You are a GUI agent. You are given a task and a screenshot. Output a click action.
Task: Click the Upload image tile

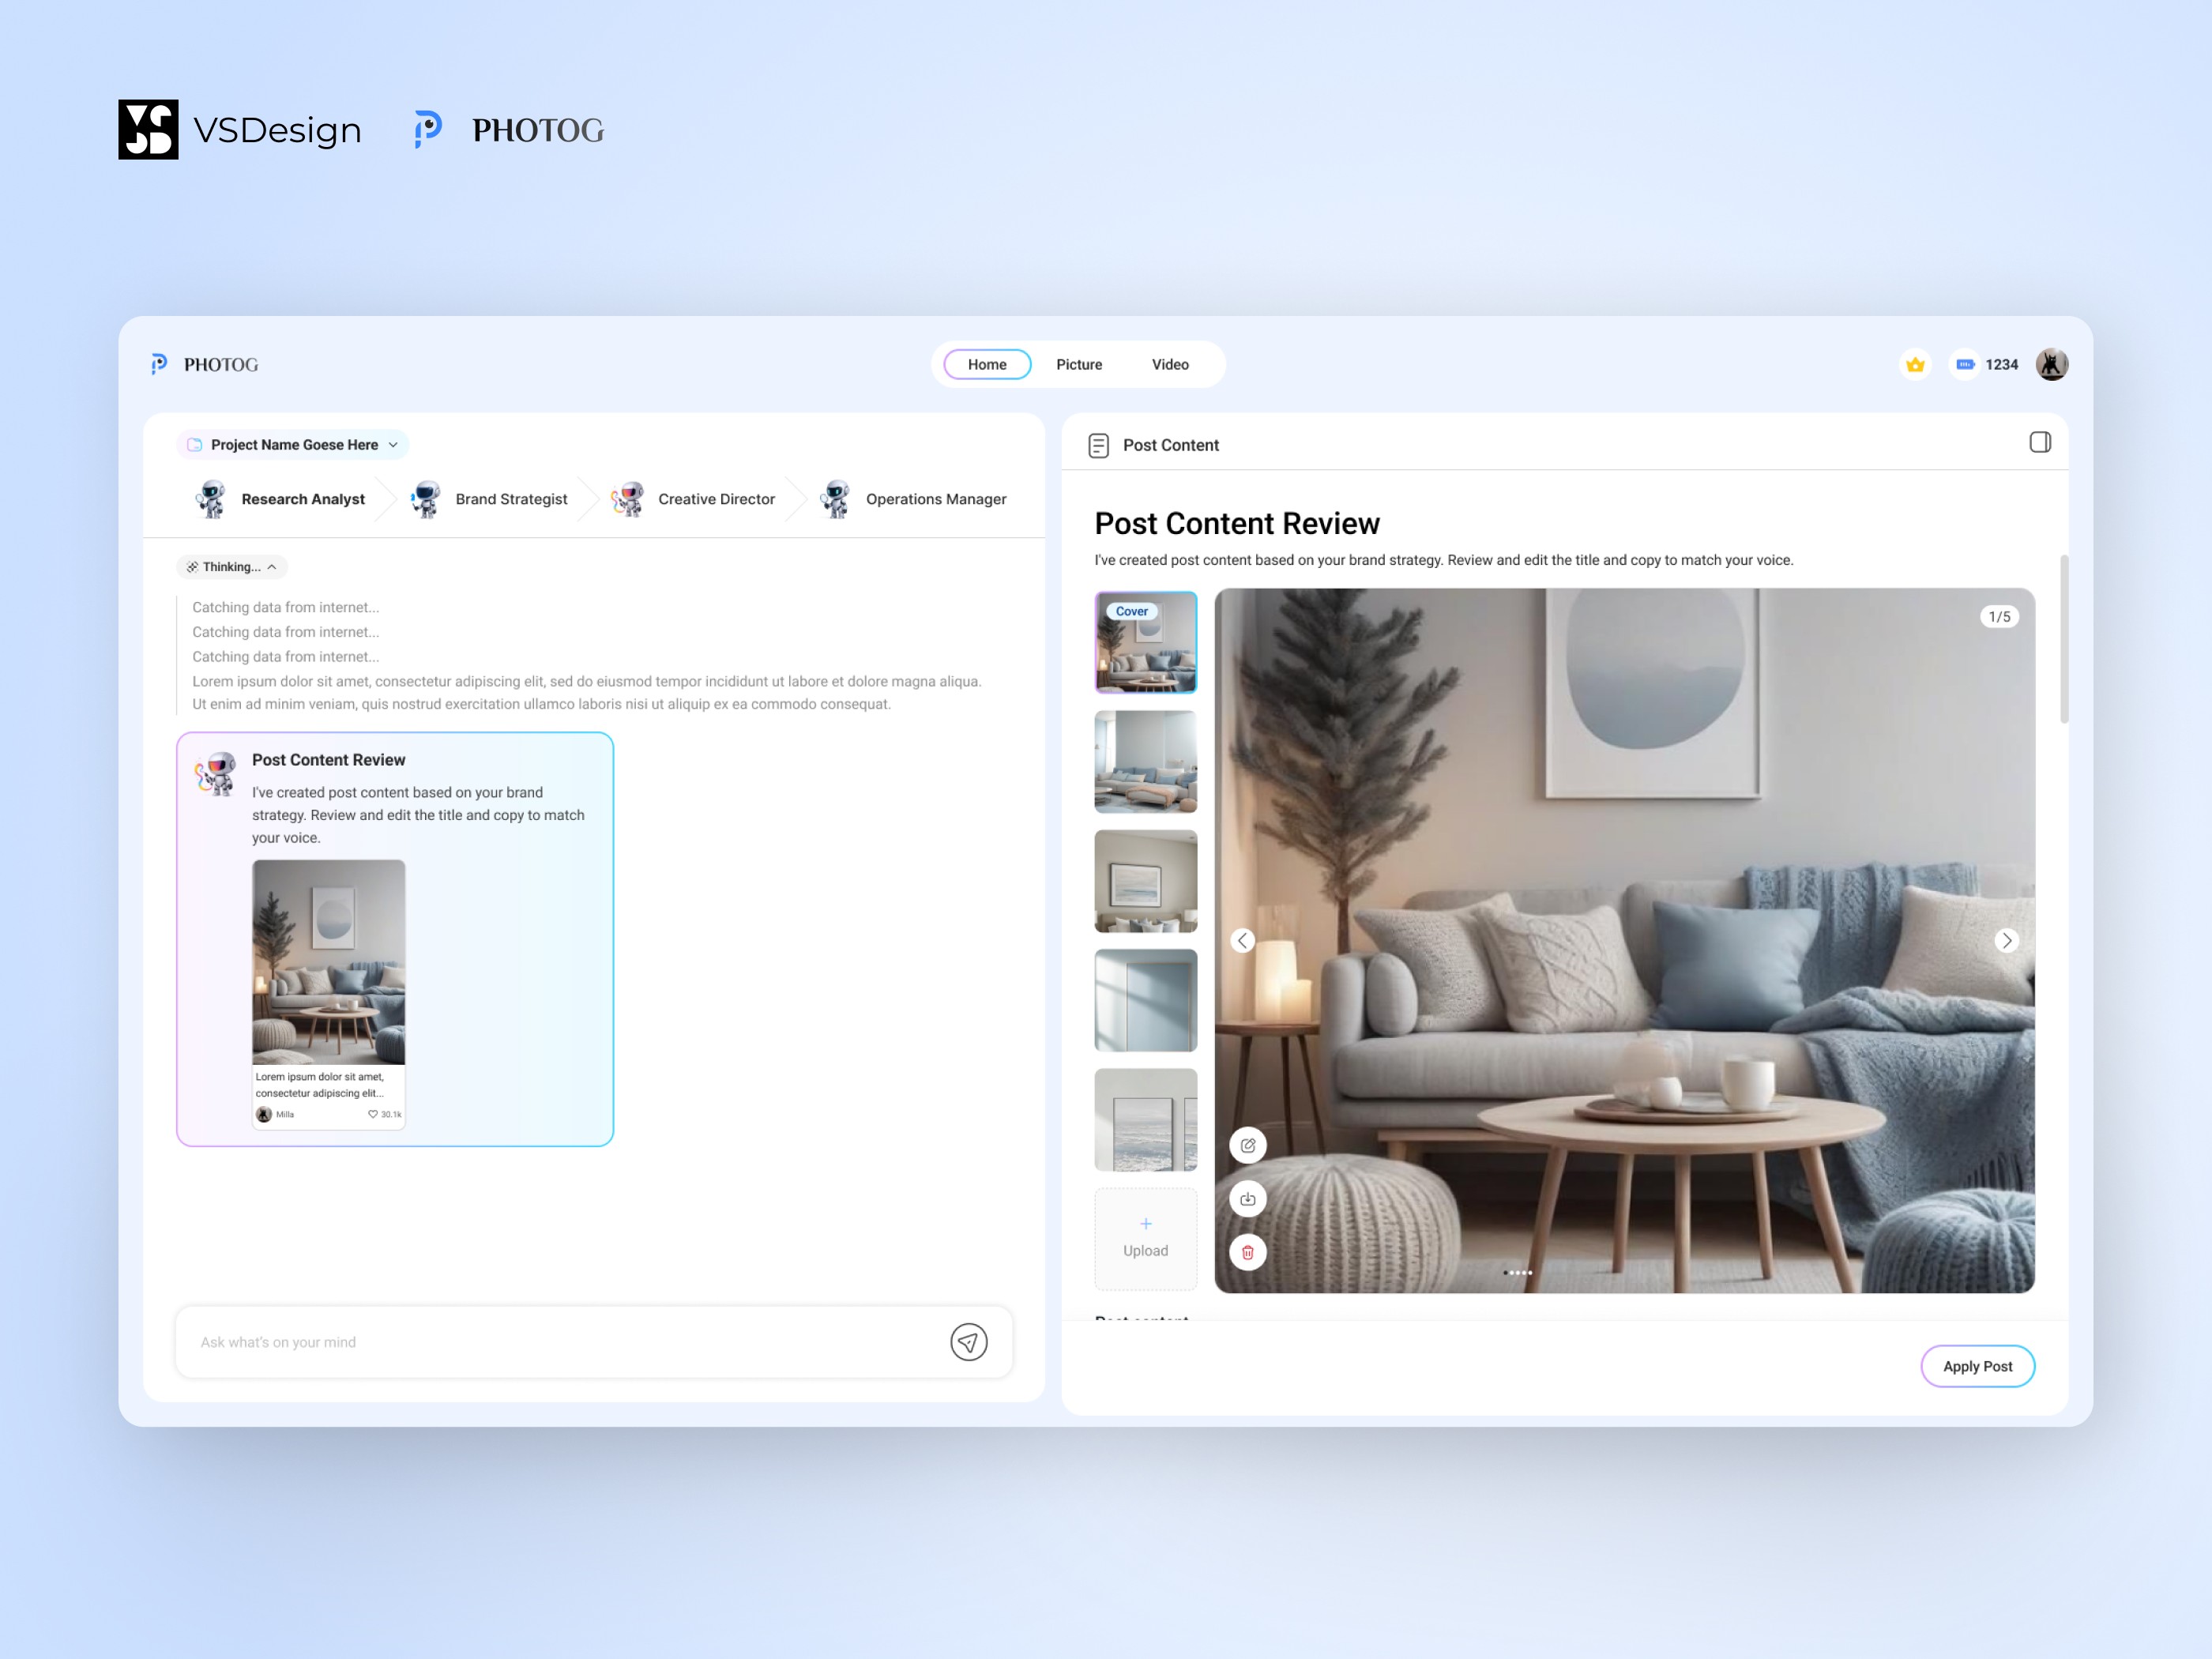[x=1145, y=1238]
